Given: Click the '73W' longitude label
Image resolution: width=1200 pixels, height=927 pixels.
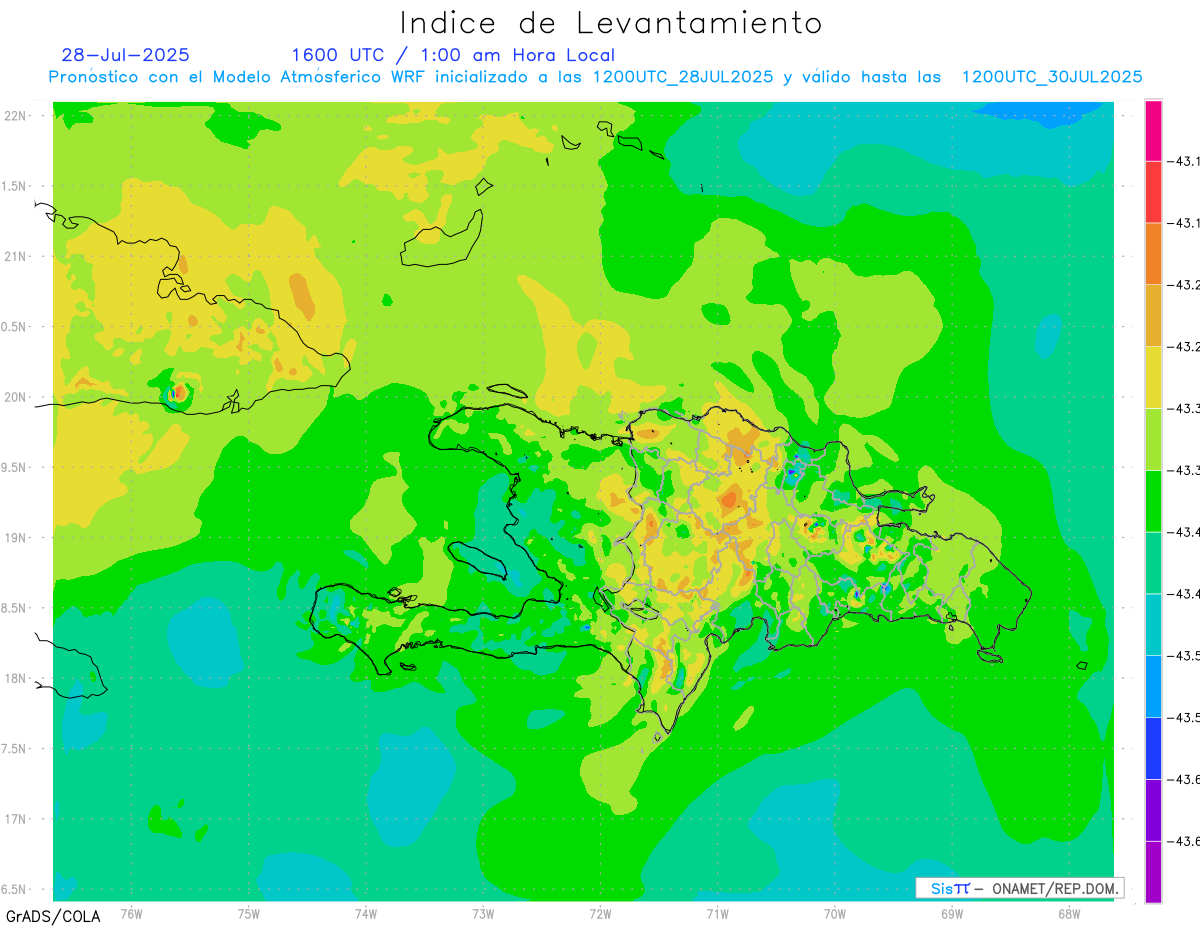Looking at the screenshot, I should coord(483,913).
